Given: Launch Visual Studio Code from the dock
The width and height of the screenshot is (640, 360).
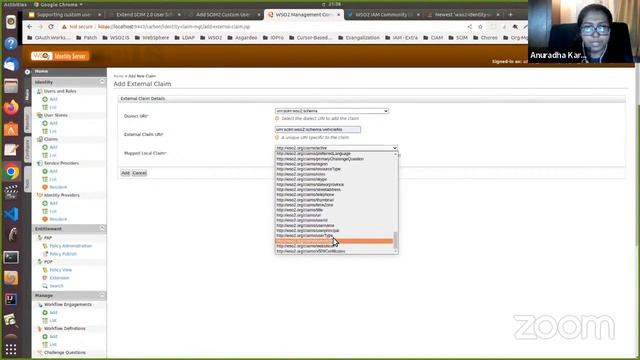Looking at the screenshot, I should click(x=11, y=214).
